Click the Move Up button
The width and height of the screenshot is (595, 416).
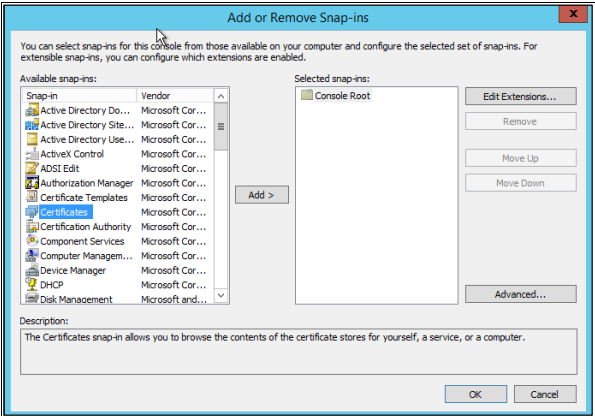coord(521,158)
